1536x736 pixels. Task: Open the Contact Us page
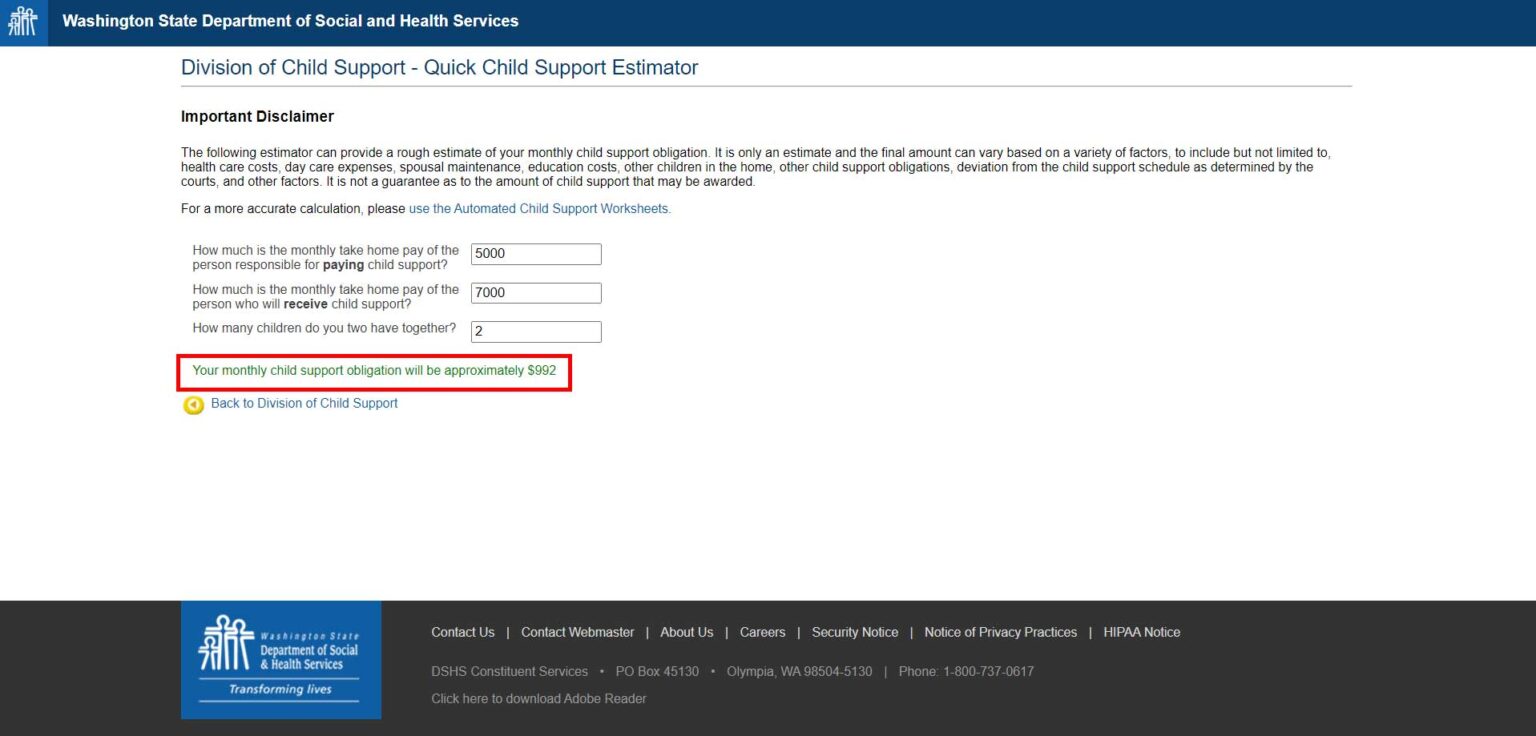click(462, 632)
